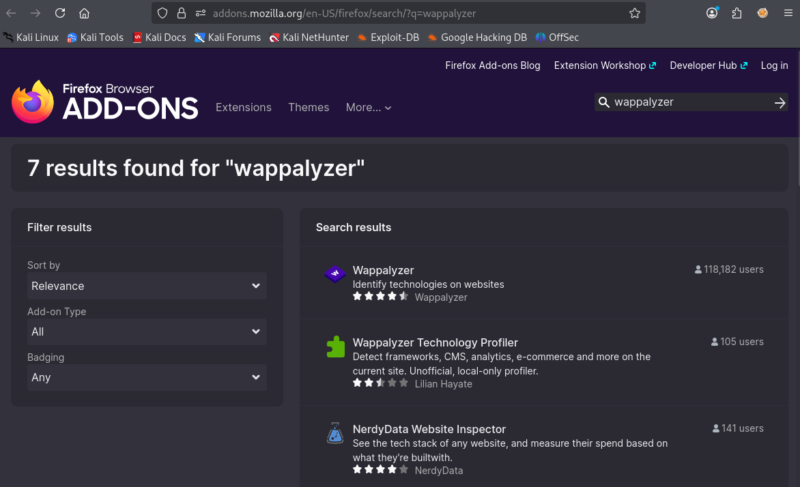Image resolution: width=800 pixels, height=487 pixels.
Task: Click the NerdyData flask icon
Action: click(x=335, y=433)
